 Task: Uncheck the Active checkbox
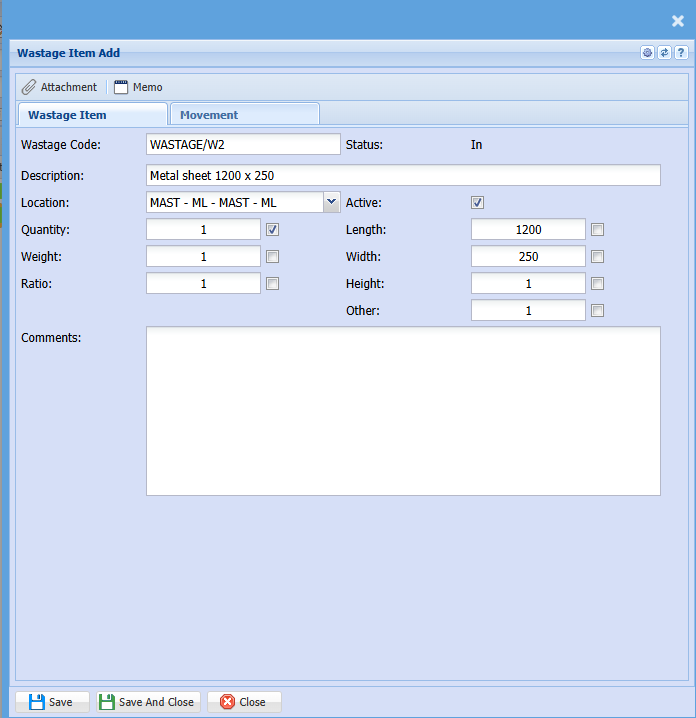tap(478, 203)
